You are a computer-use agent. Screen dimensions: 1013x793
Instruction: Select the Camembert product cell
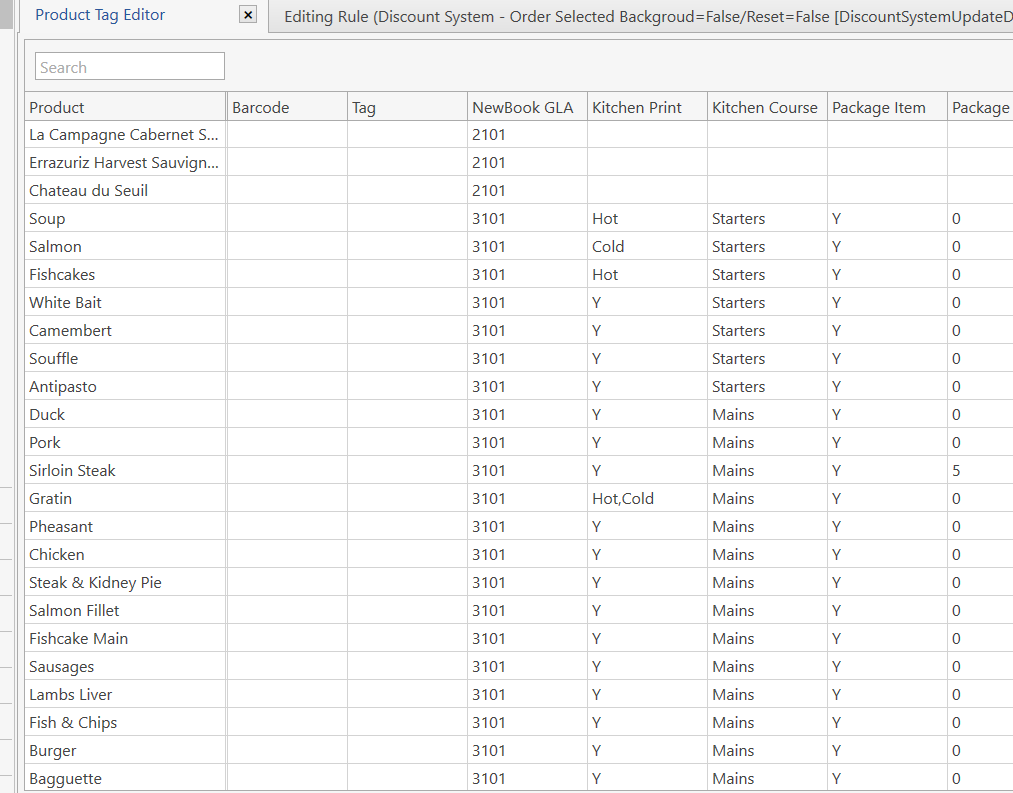tap(126, 330)
